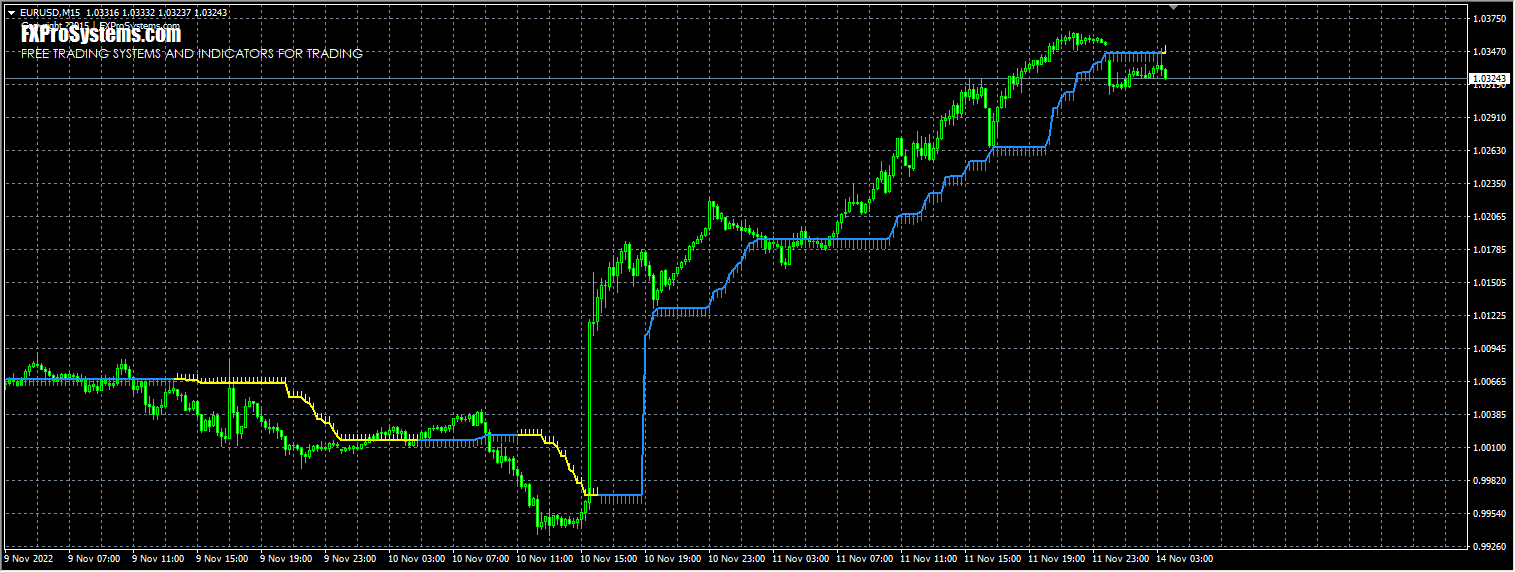The height and width of the screenshot is (572, 1515).
Task: Click the open value 1.03316 in the title
Action: pyautogui.click(x=103, y=12)
